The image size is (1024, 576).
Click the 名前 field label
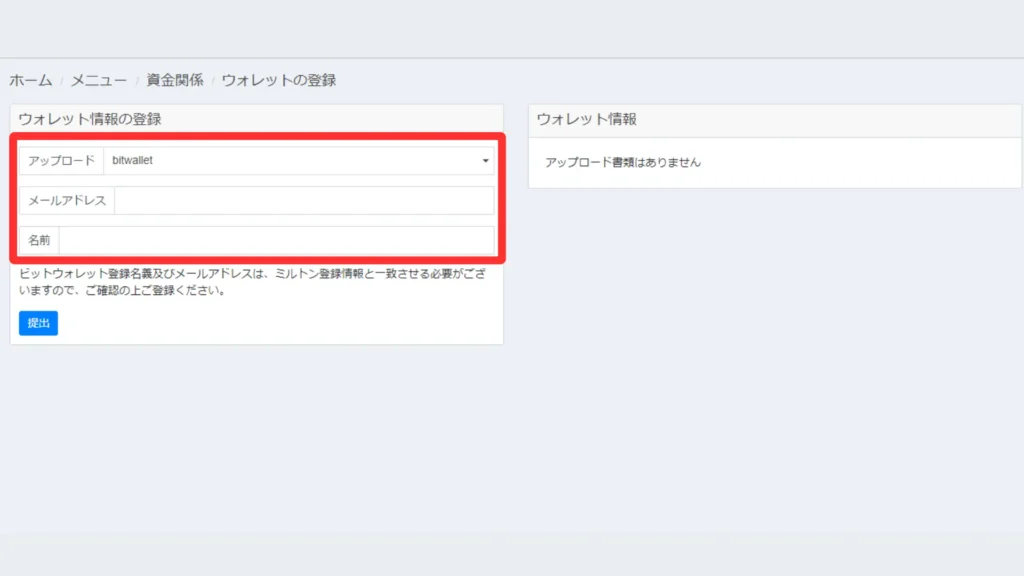tap(39, 240)
